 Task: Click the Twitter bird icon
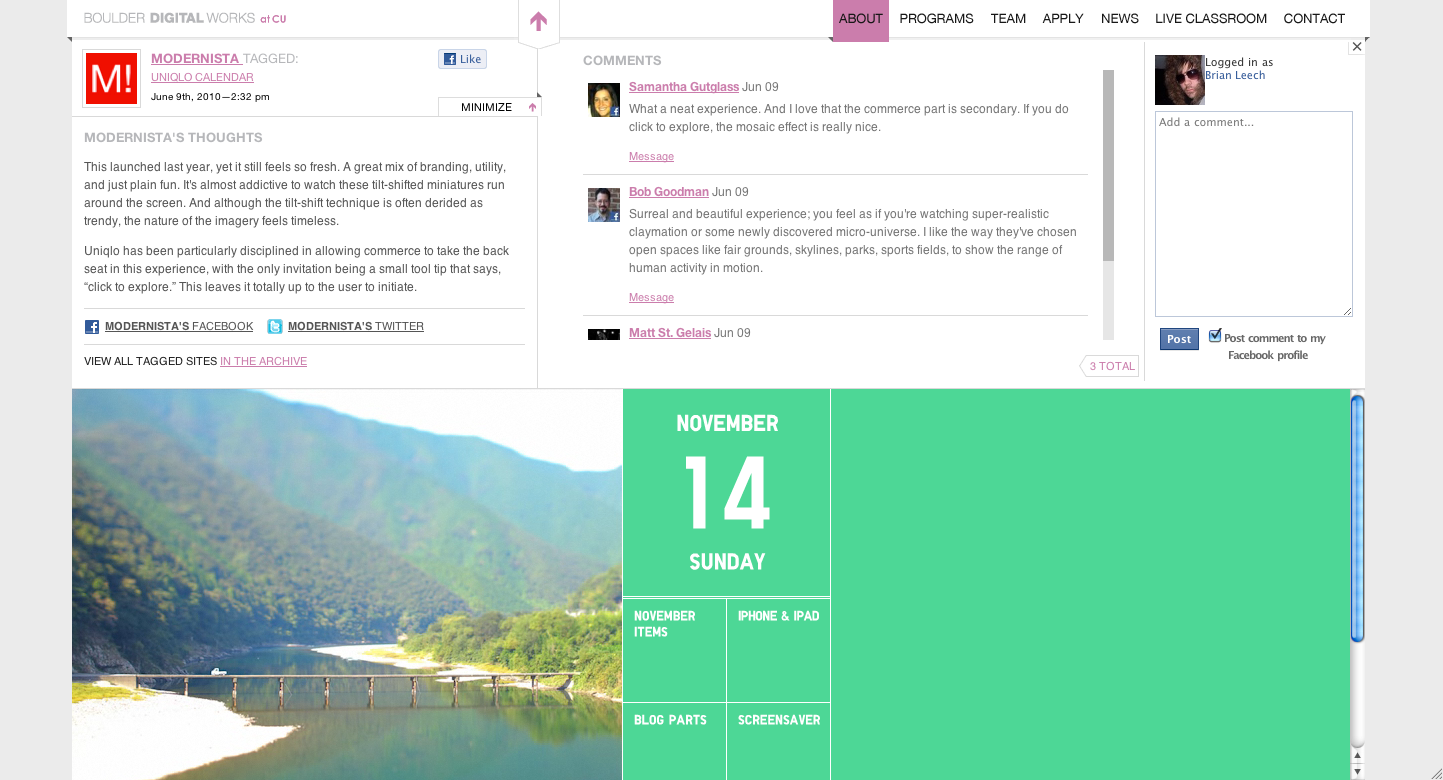275,327
